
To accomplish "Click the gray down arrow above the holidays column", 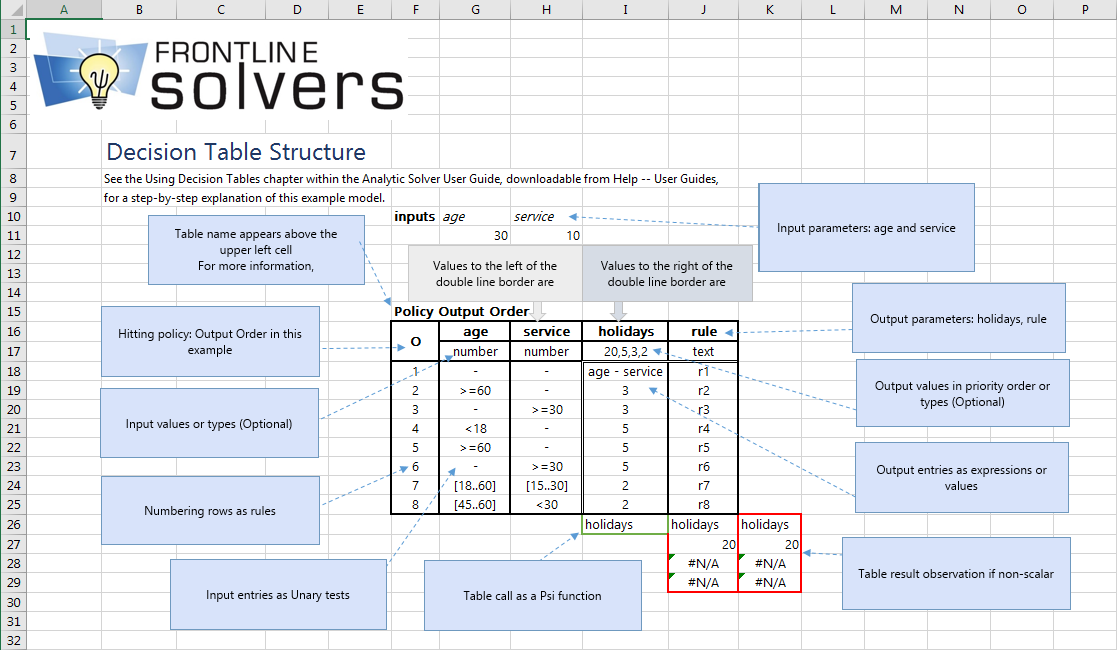I will (618, 310).
